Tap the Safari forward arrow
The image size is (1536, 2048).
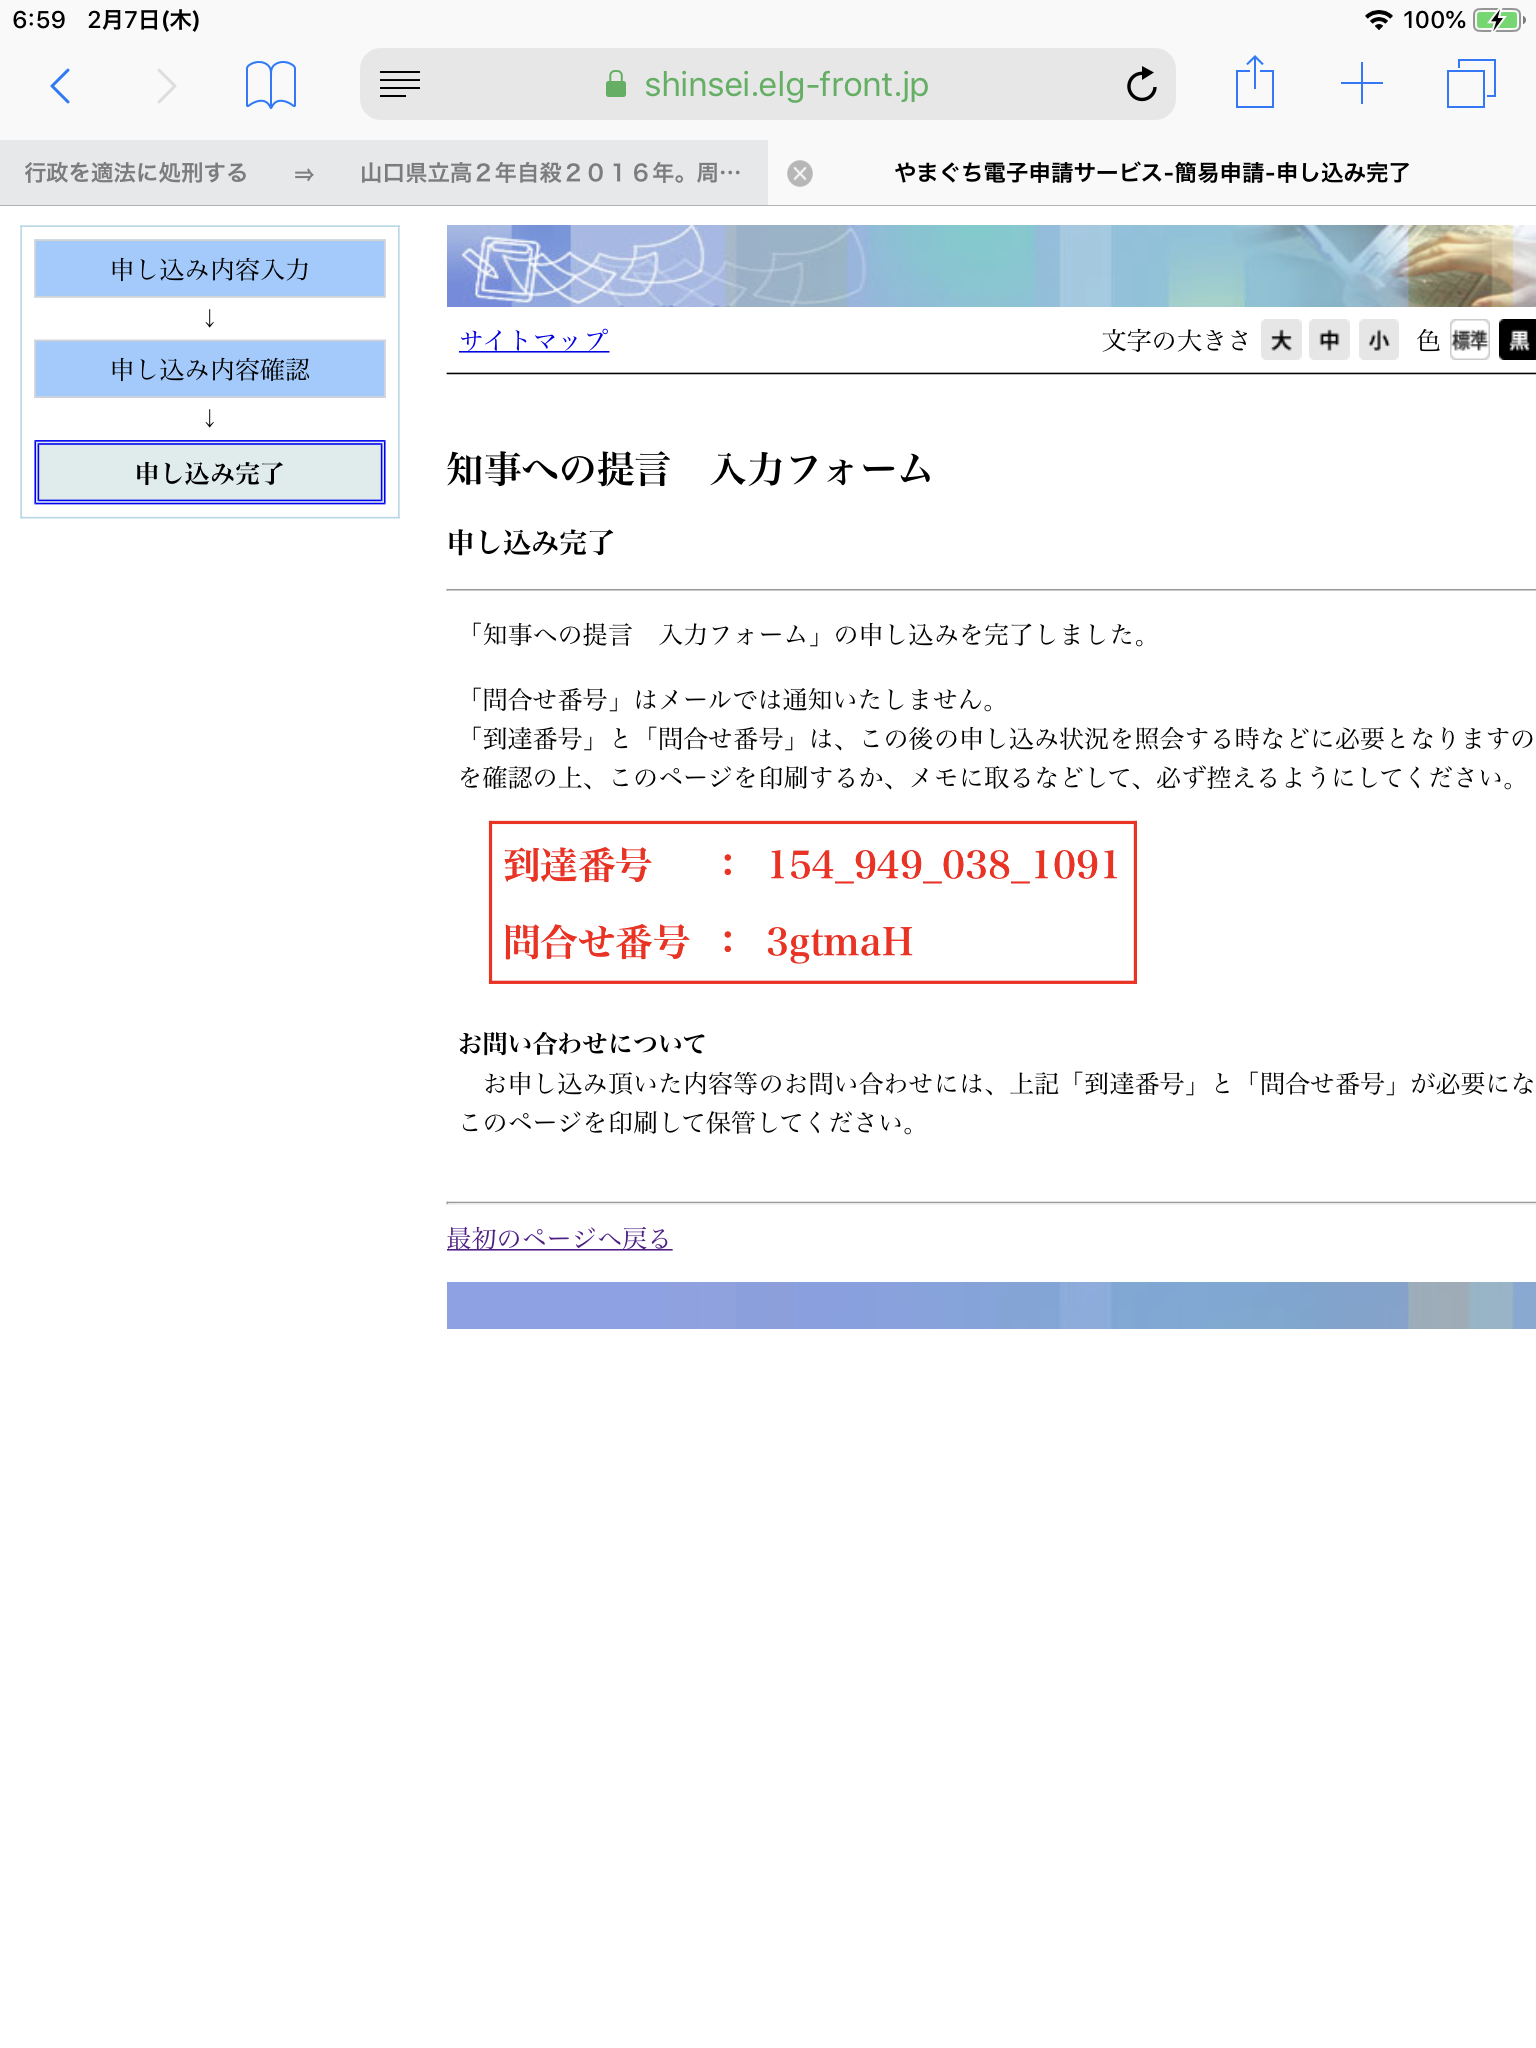[x=166, y=86]
